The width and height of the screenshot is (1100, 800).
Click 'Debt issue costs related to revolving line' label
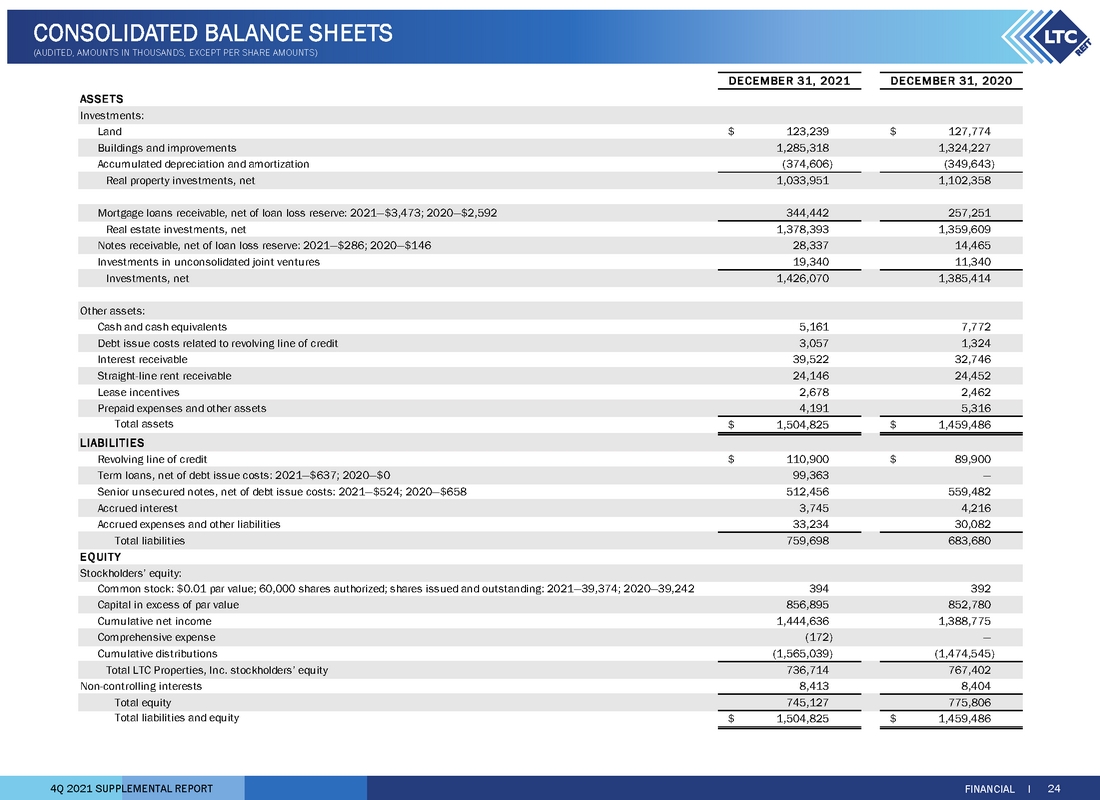point(217,343)
